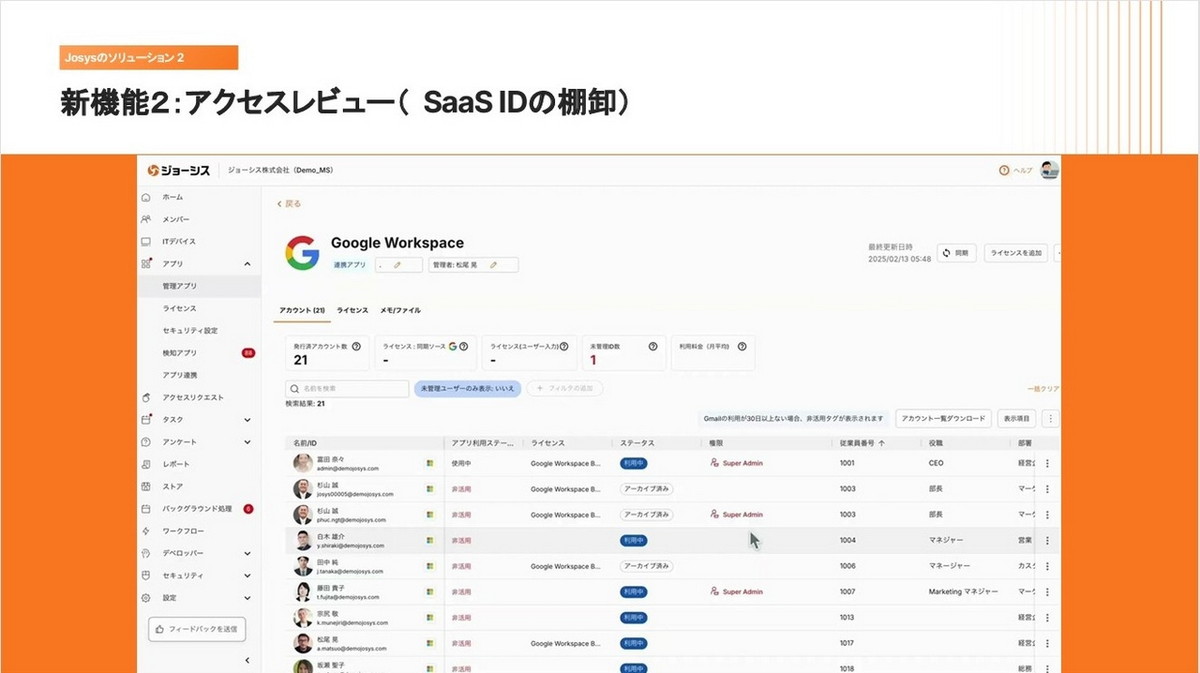
Task: Click the Josys logo at top left
Action: 178,170
